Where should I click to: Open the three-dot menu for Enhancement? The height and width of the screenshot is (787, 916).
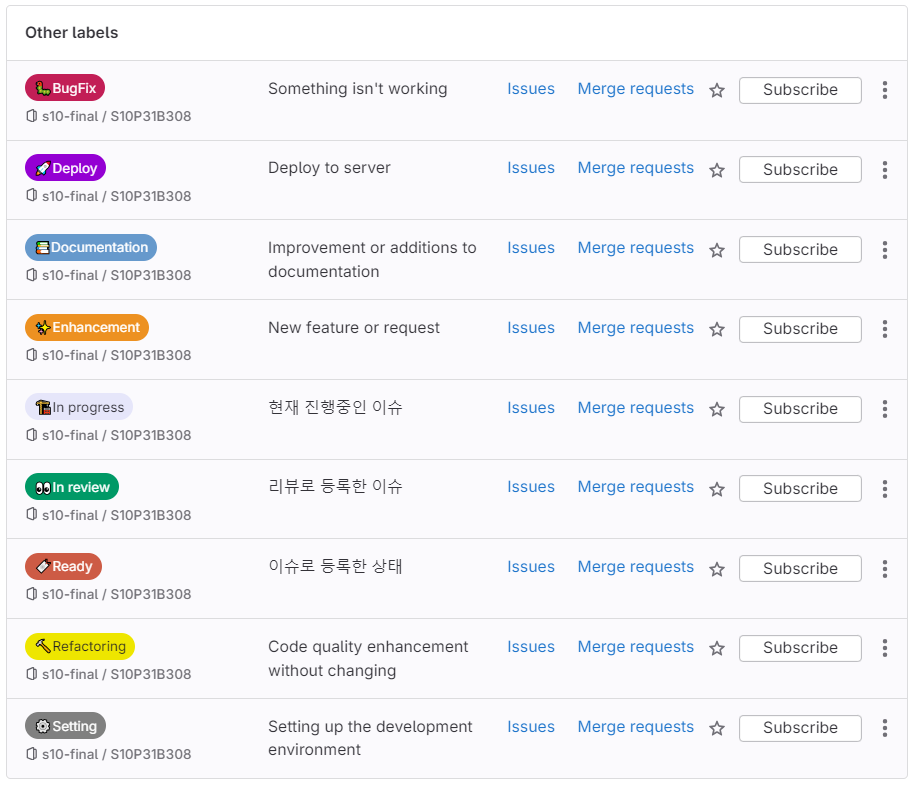884,329
